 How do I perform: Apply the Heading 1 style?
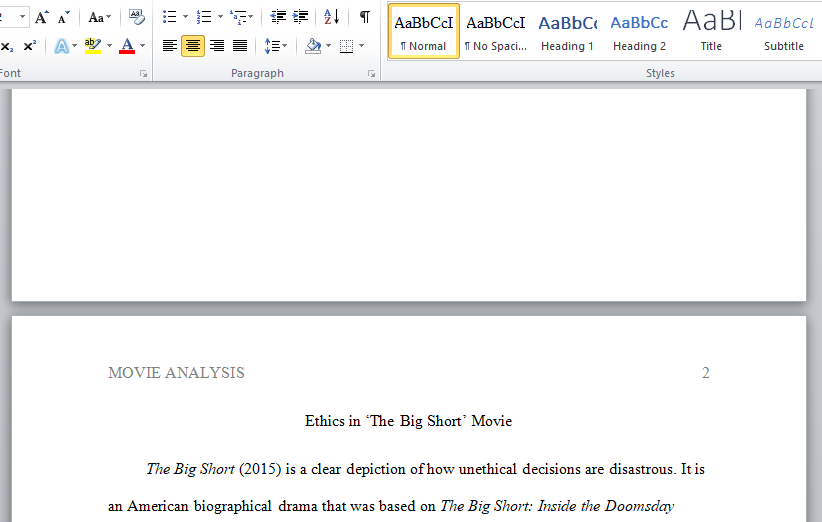coord(567,31)
